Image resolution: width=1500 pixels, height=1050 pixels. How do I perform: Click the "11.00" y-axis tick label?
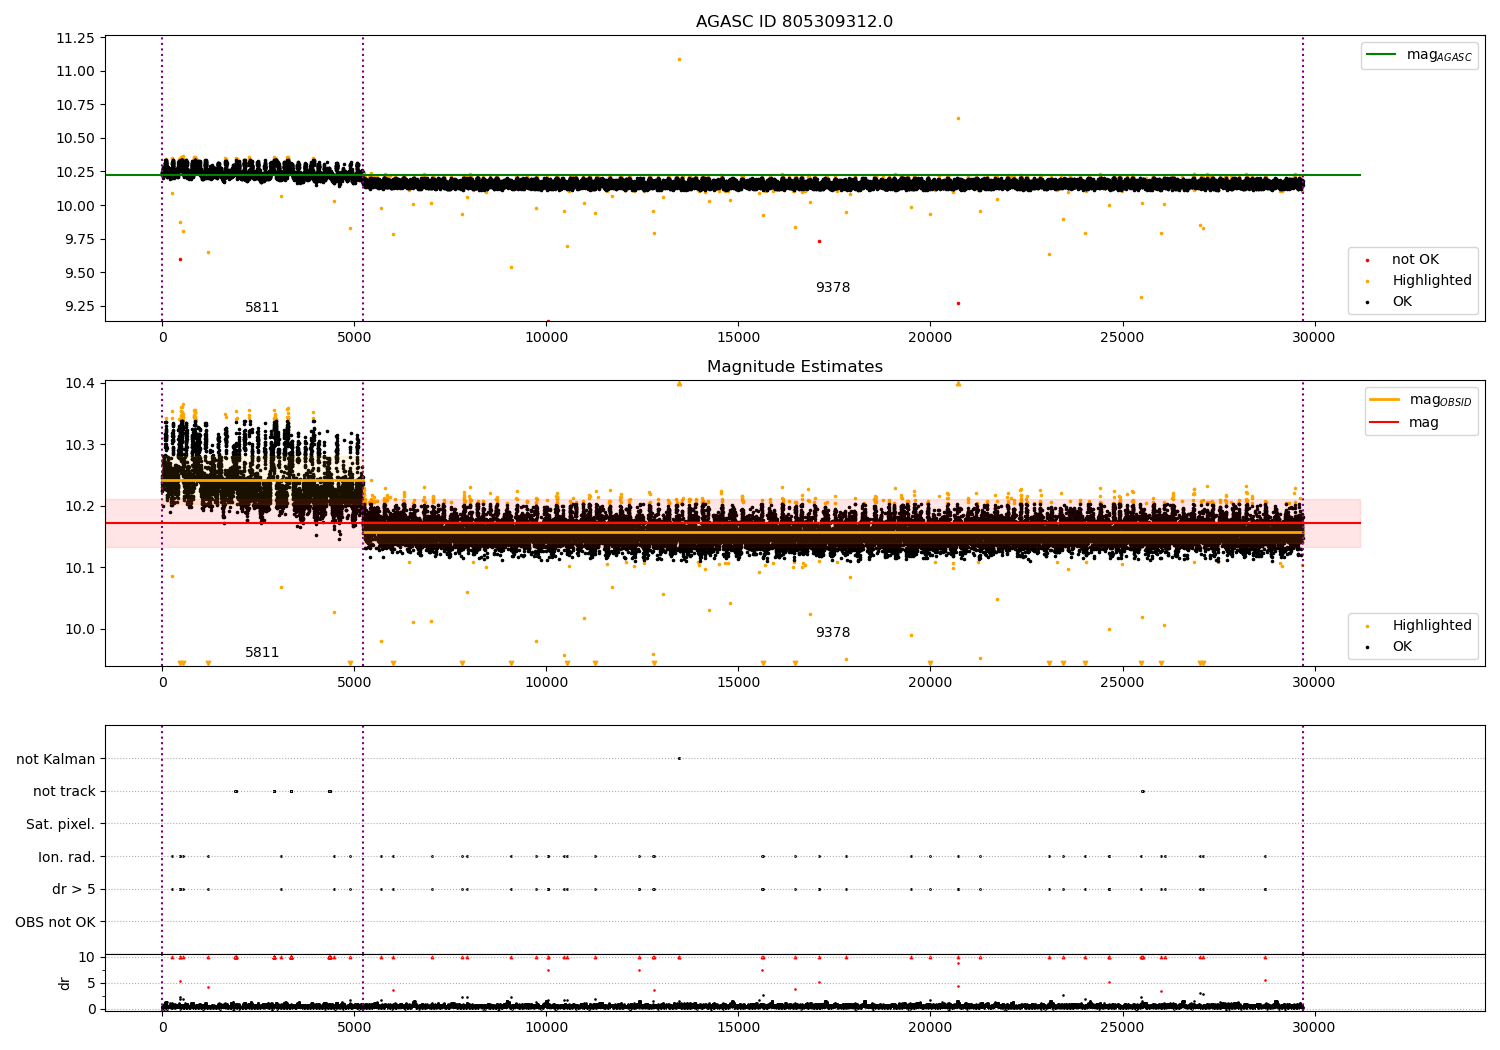[76, 71]
